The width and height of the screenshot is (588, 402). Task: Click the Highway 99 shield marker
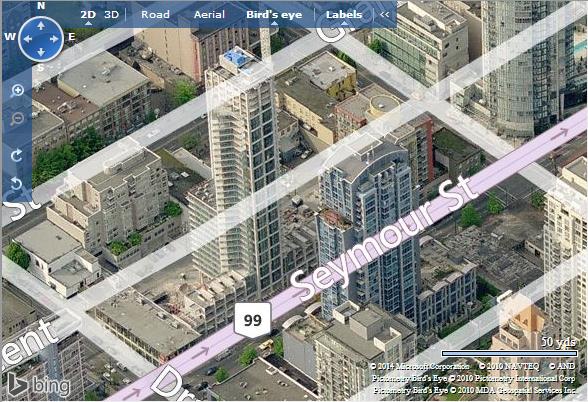point(253,320)
